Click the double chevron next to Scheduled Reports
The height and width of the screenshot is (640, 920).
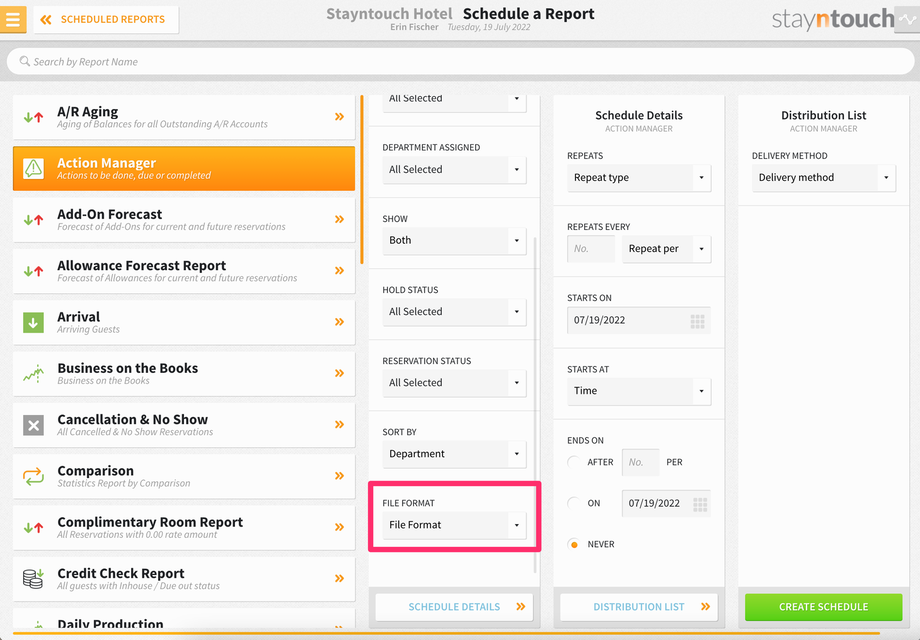(46, 20)
